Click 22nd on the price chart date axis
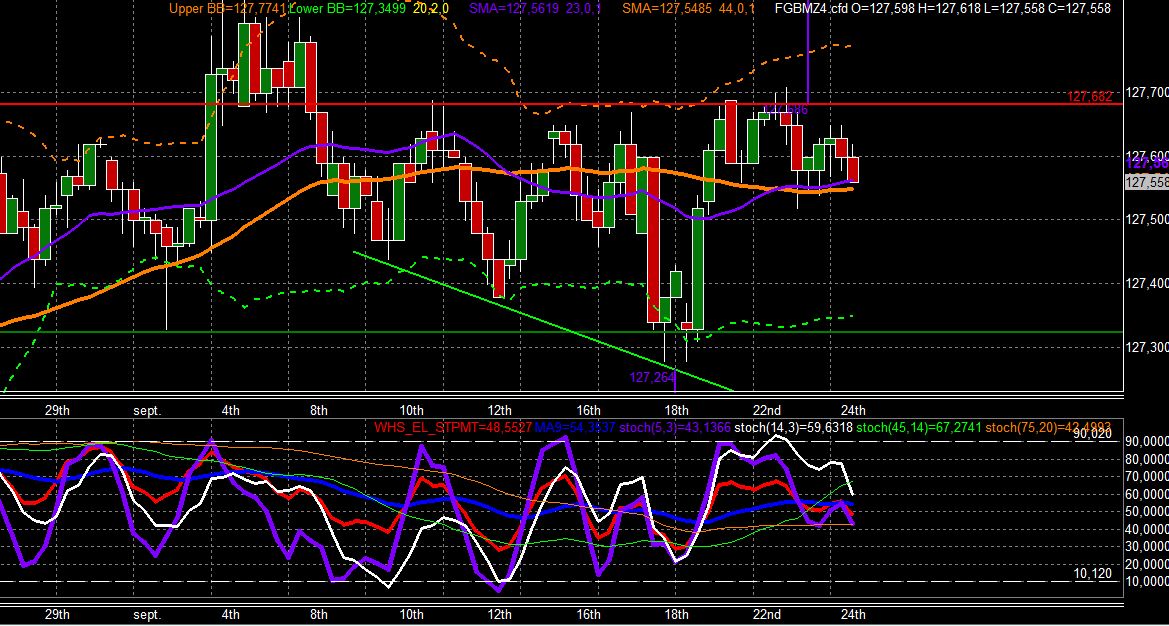The image size is (1169, 626). click(766, 411)
